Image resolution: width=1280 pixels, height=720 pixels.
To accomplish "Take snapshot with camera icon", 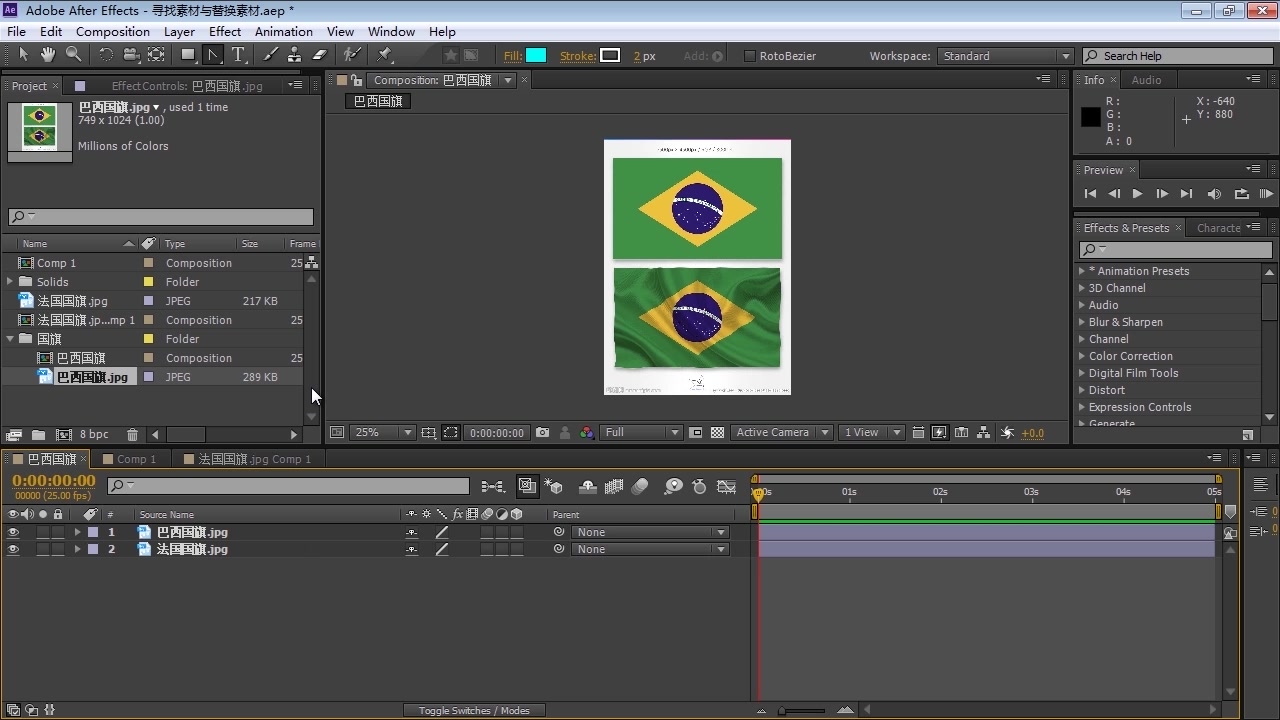I will 542,433.
